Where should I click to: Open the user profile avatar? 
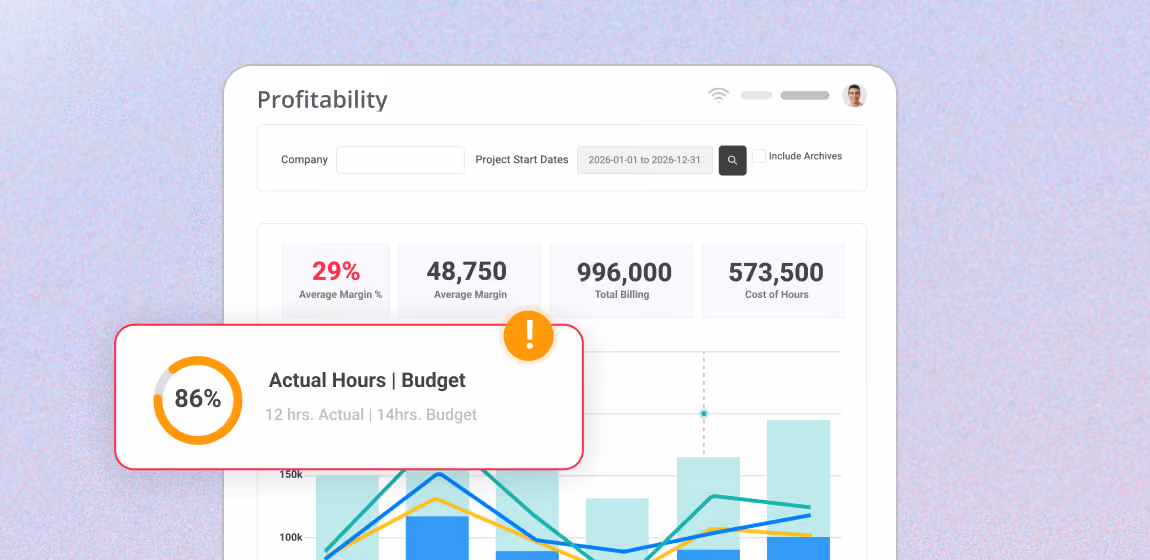(x=854, y=95)
